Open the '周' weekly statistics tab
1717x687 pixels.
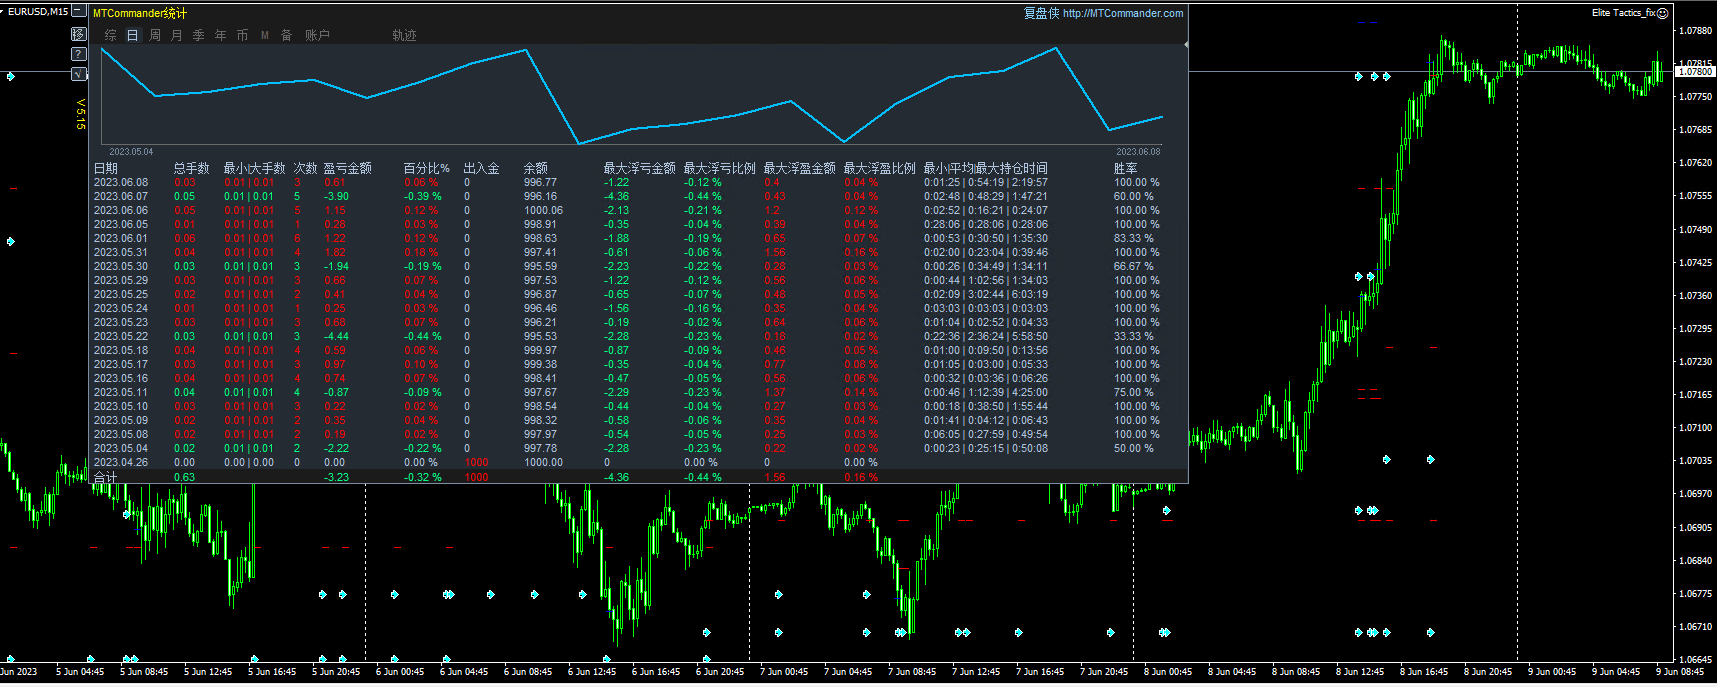[155, 35]
